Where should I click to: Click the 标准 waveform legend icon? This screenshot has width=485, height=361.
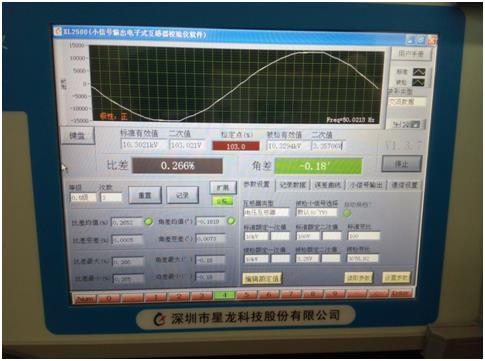(x=419, y=72)
